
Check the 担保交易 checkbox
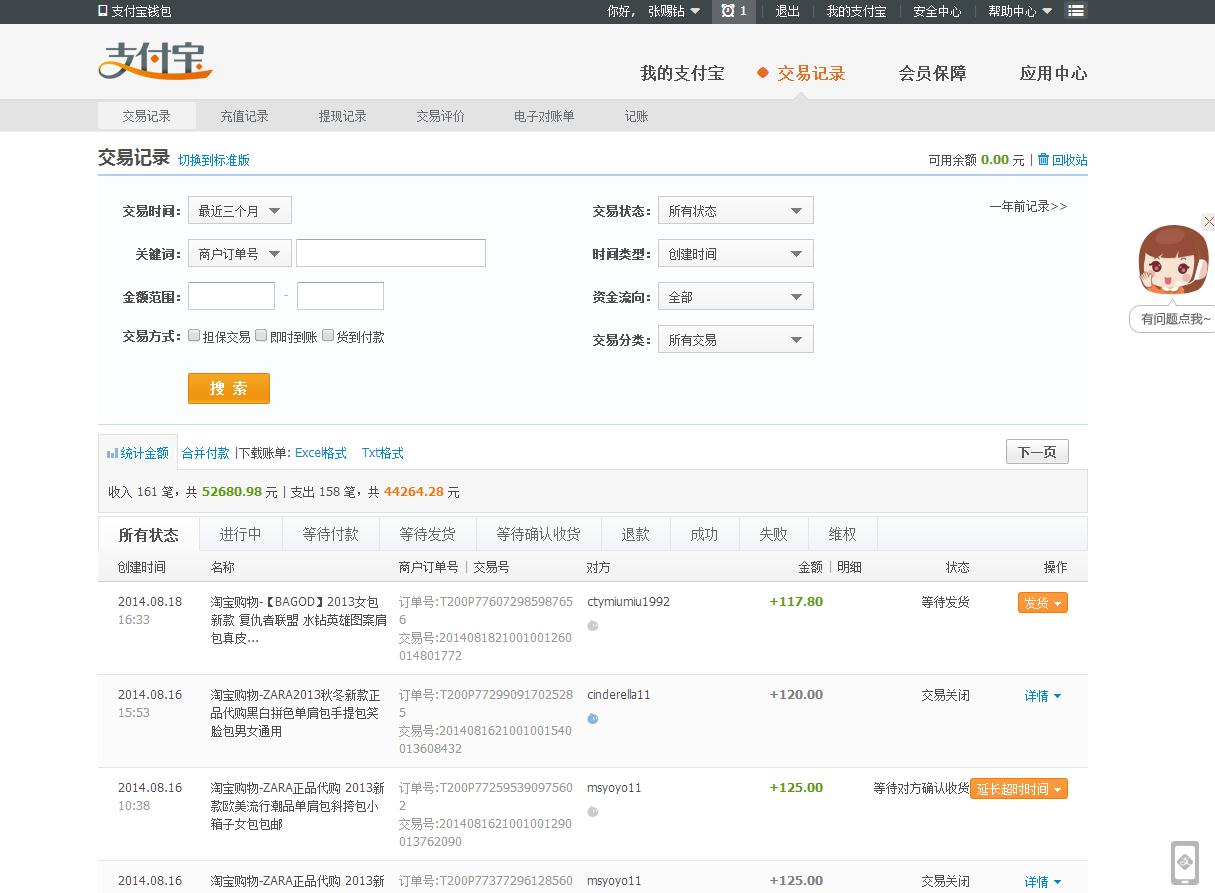[x=194, y=336]
